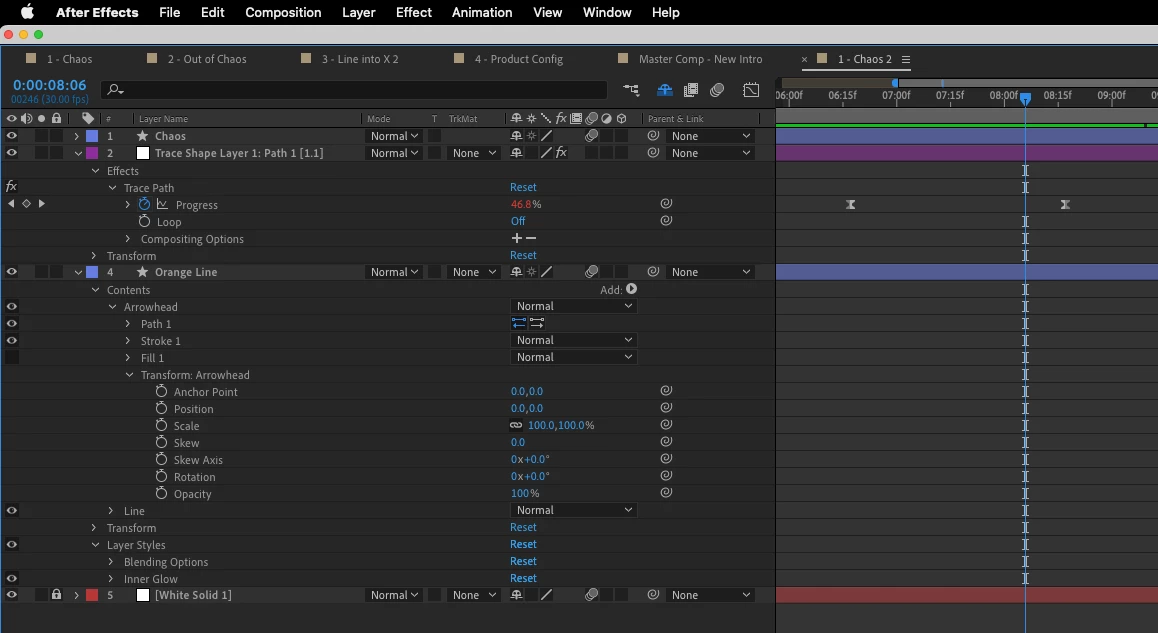The width and height of the screenshot is (1158, 633).
Task: Click the Position stopwatch under Transform: Arrowhead
Action: (161, 408)
